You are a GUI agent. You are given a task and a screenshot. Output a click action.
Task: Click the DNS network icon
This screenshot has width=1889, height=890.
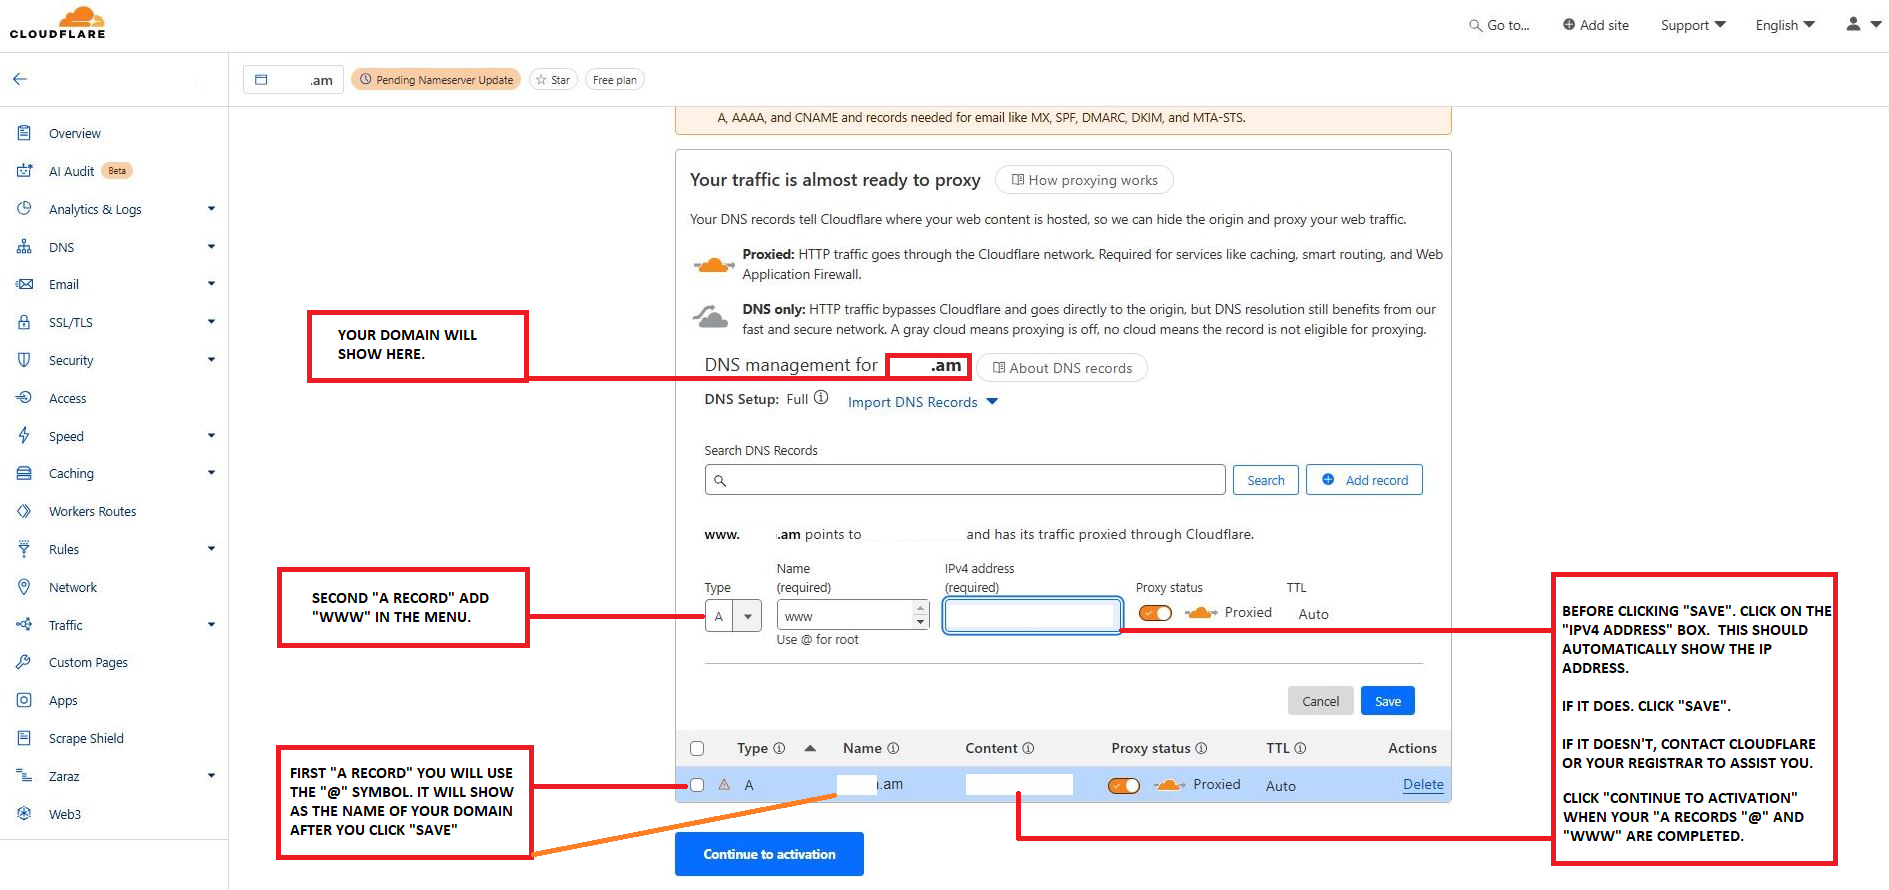click(24, 247)
